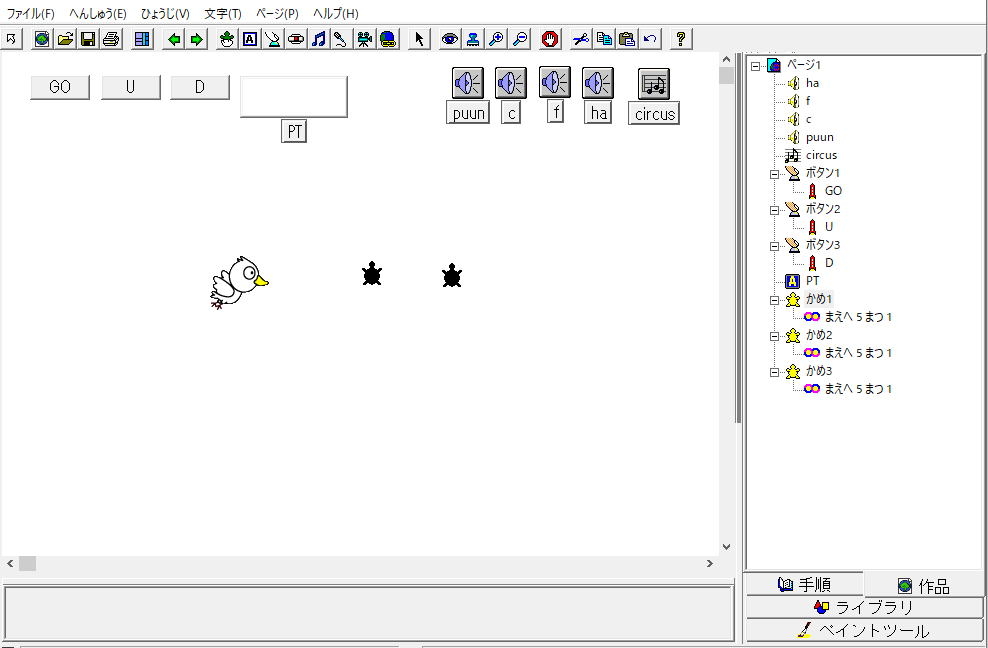Click the new project globe toolbar icon
Image resolution: width=988 pixels, height=648 pixels.
click(42, 39)
